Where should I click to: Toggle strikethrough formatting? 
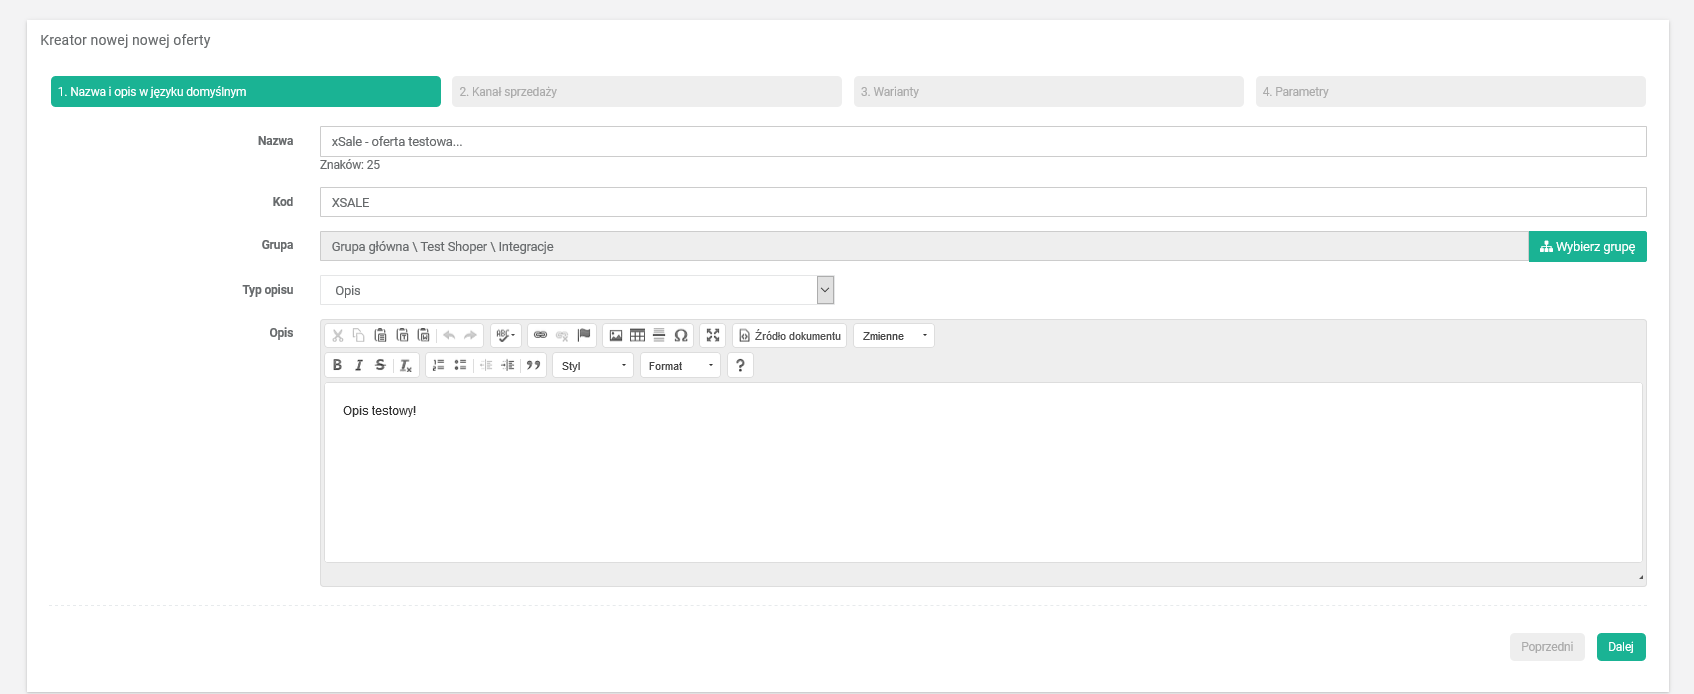(380, 366)
